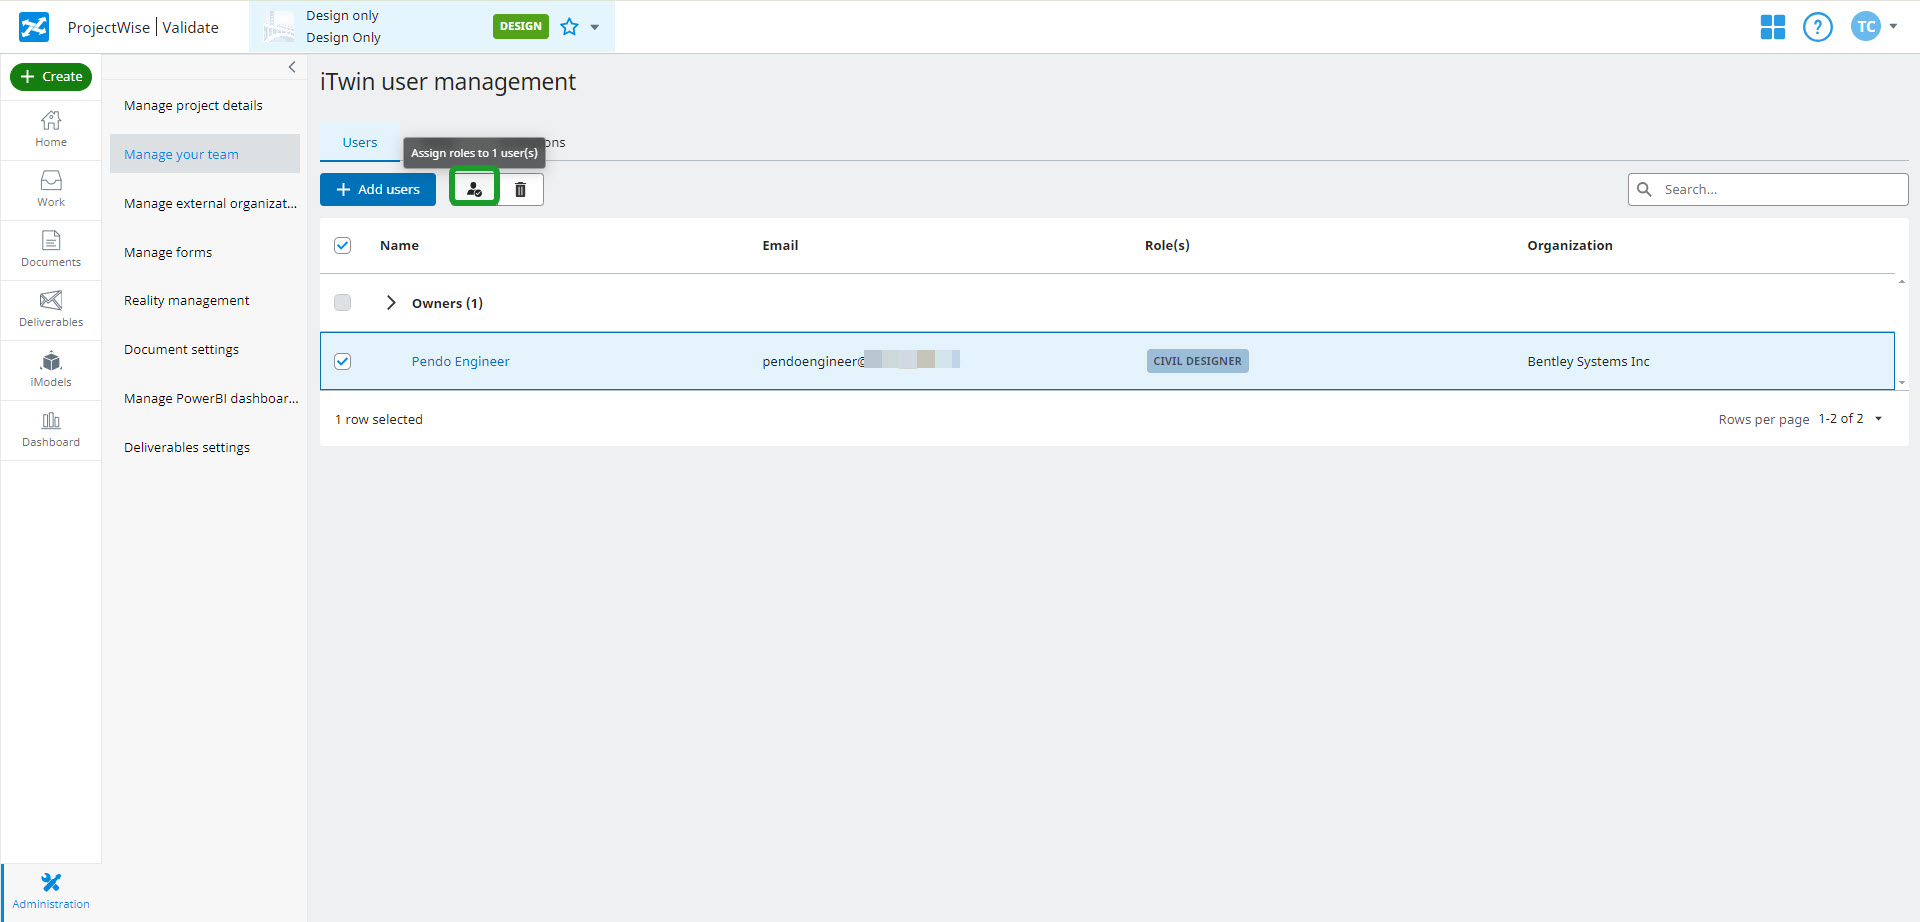
Task: Switch to the Users tab
Action: click(360, 142)
